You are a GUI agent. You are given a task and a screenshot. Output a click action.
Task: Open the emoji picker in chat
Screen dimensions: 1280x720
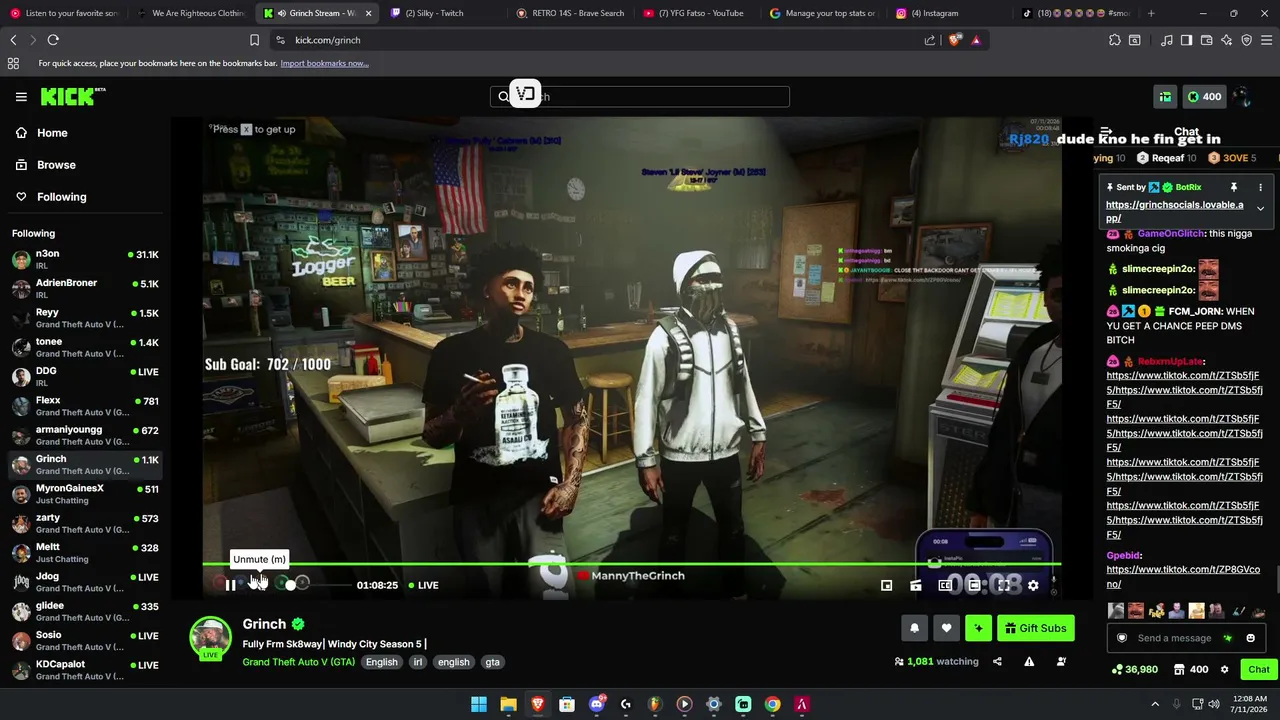1250,638
